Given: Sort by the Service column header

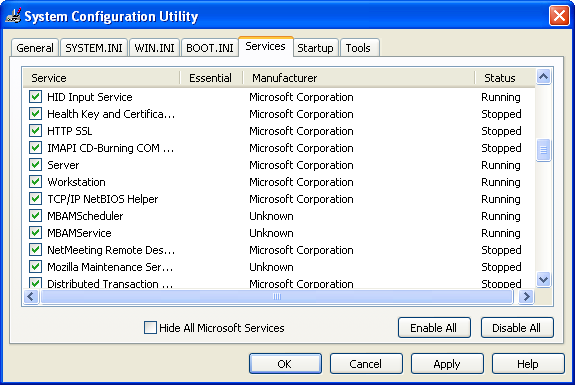Looking at the screenshot, I should coord(102,78).
